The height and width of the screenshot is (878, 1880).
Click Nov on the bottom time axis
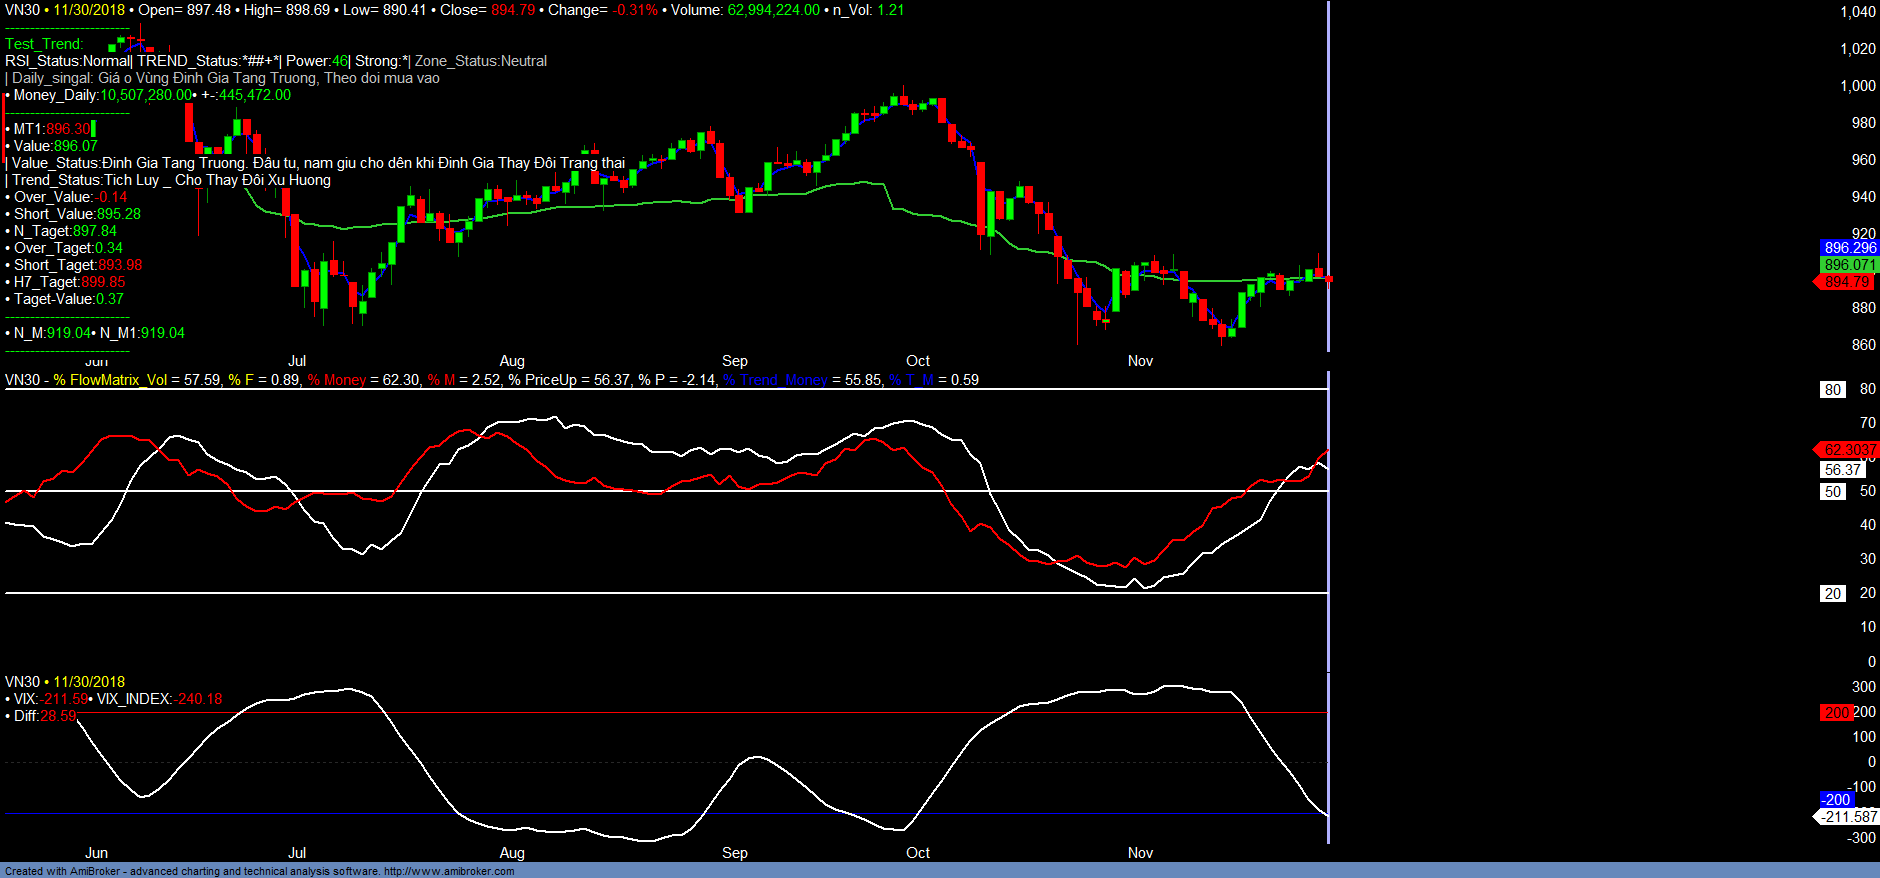1140,853
